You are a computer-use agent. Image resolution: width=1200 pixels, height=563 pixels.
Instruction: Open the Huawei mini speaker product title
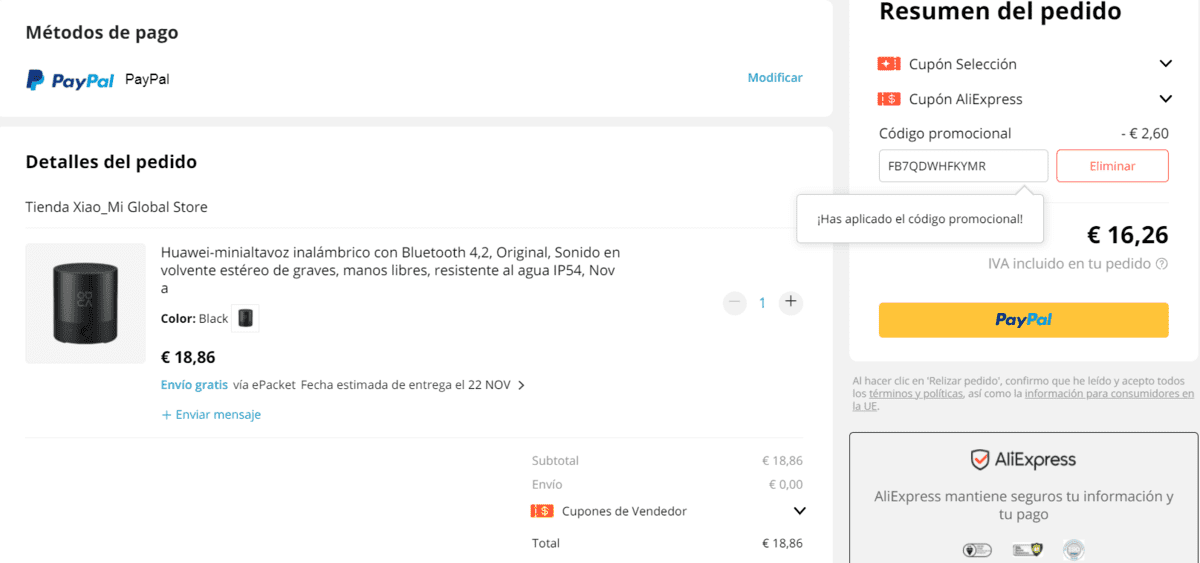click(x=391, y=270)
